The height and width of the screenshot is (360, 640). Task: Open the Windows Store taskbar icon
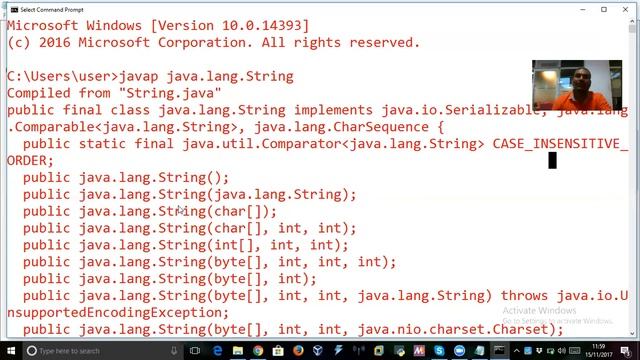pyautogui.click(x=278, y=351)
